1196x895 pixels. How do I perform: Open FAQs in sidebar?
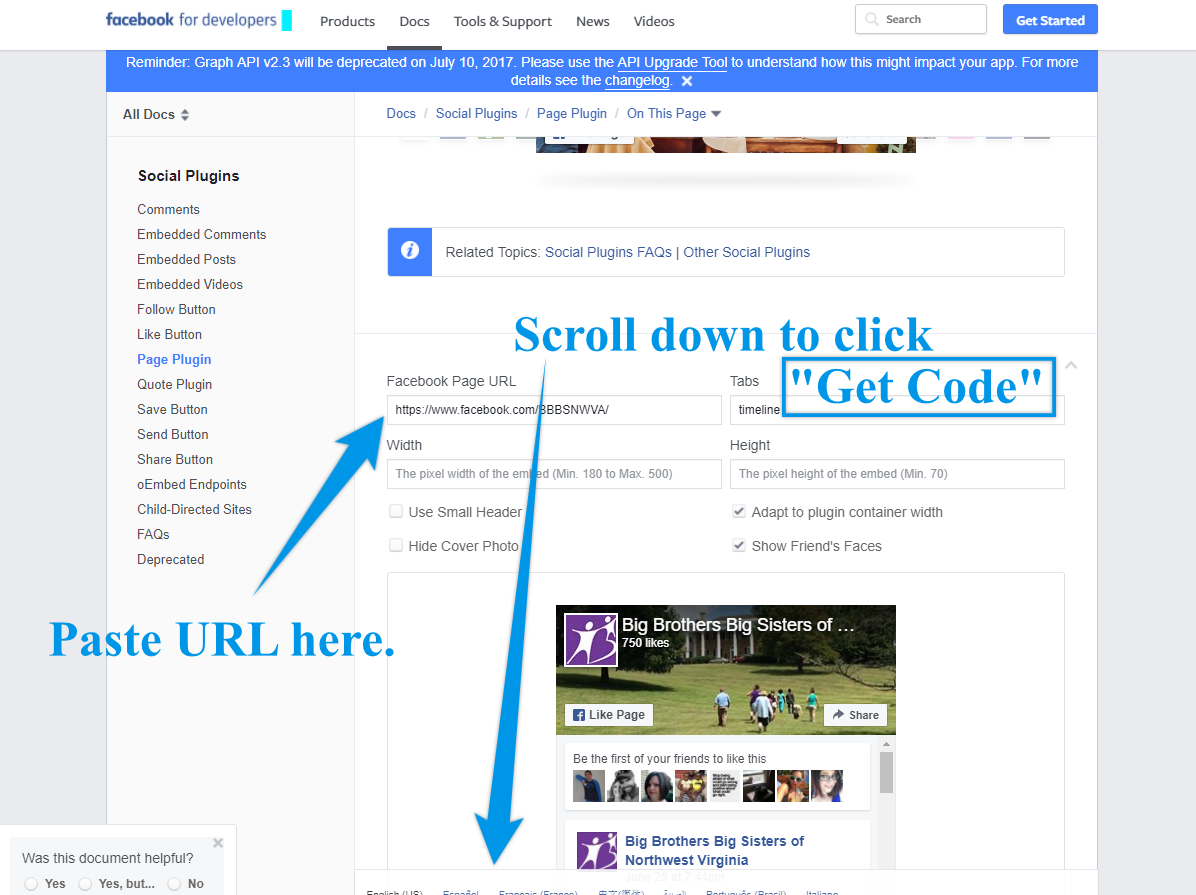point(153,534)
